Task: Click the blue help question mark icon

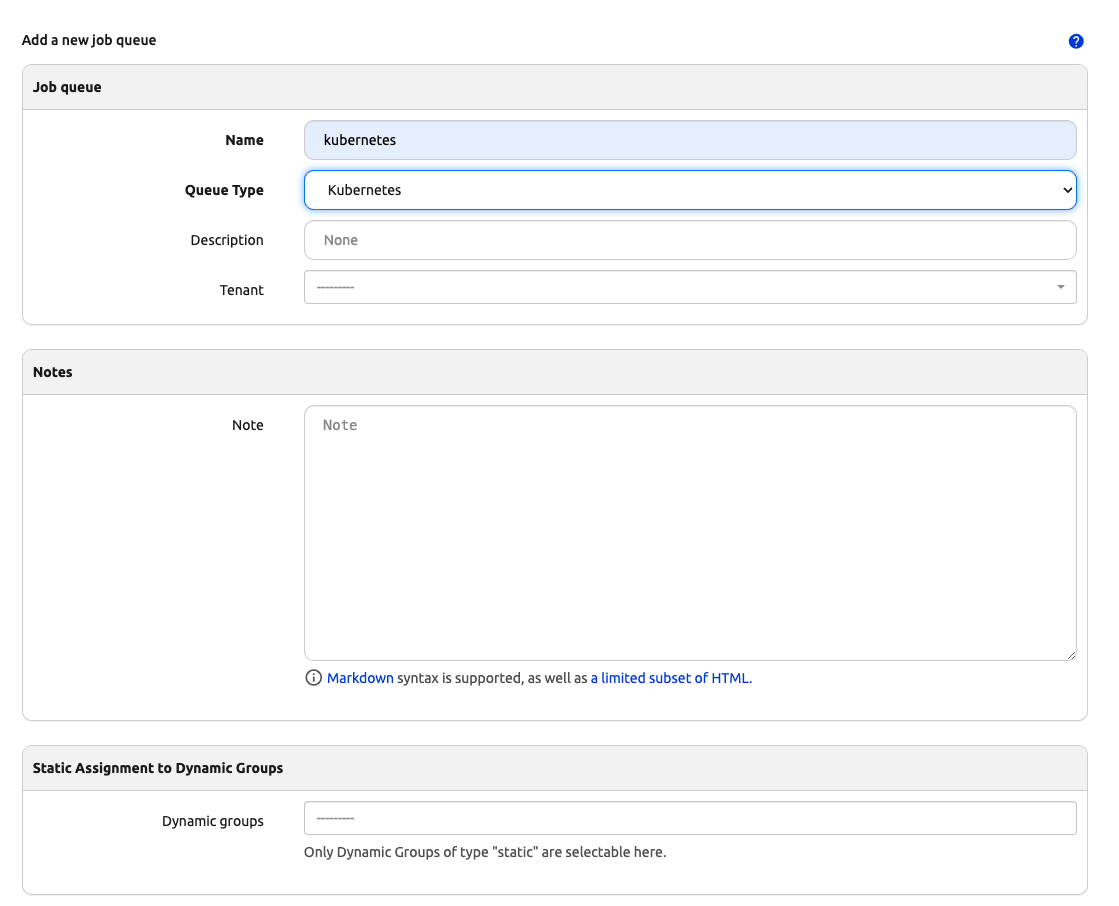Action: click(1076, 41)
